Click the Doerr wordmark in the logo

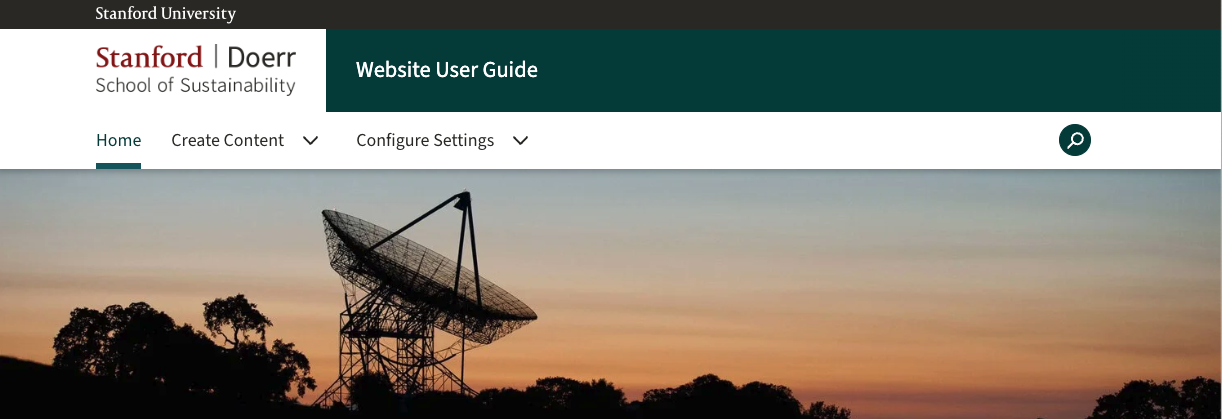(262, 58)
